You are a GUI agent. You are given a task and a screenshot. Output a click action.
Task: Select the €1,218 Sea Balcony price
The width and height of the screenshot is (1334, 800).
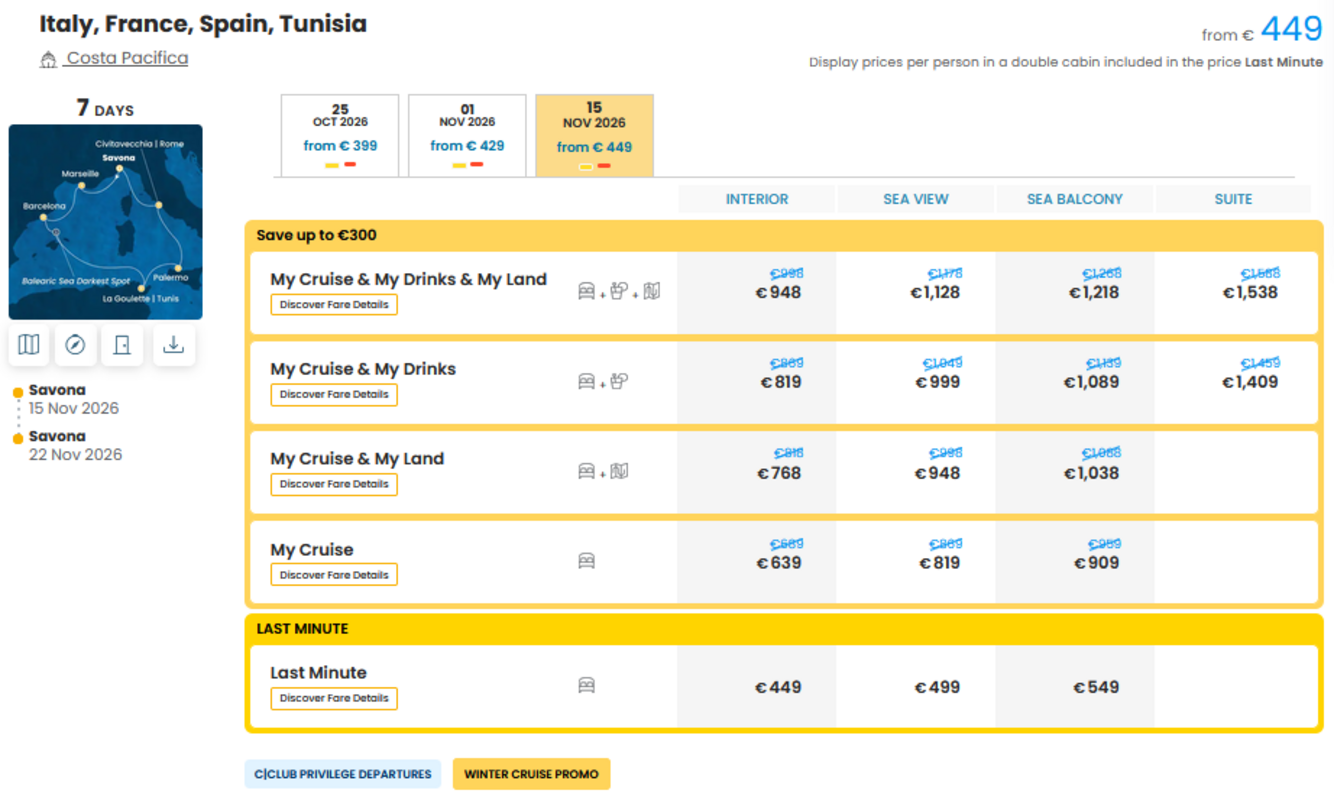tap(1094, 293)
